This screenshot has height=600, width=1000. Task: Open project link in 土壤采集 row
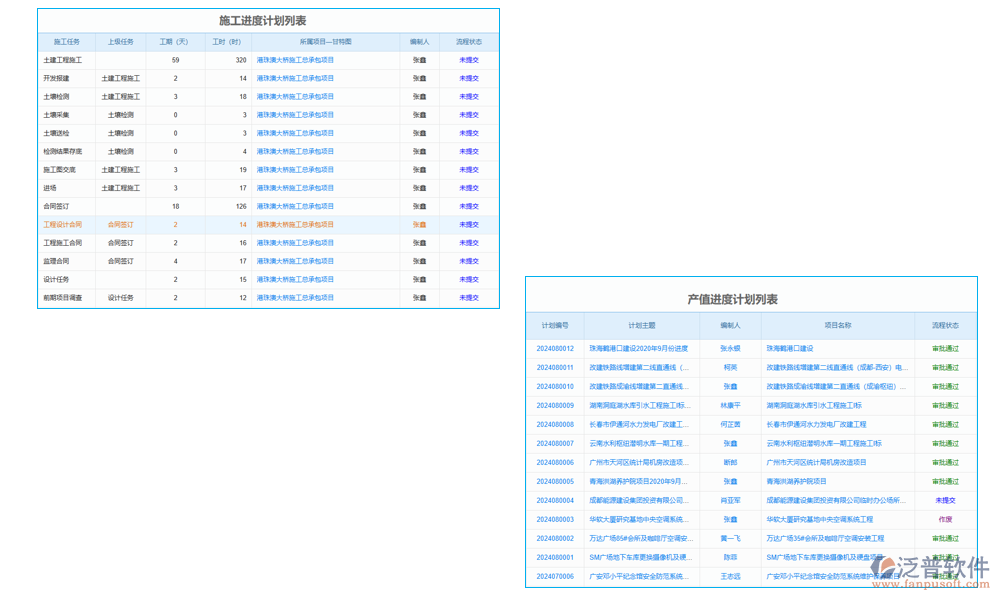click(295, 115)
